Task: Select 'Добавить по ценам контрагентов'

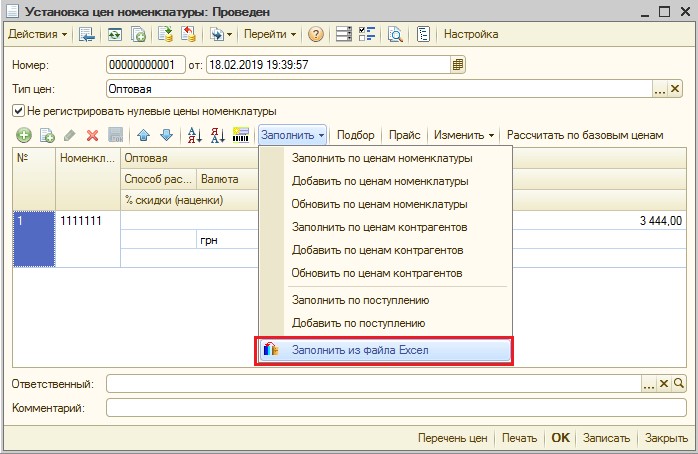Action: click(377, 250)
